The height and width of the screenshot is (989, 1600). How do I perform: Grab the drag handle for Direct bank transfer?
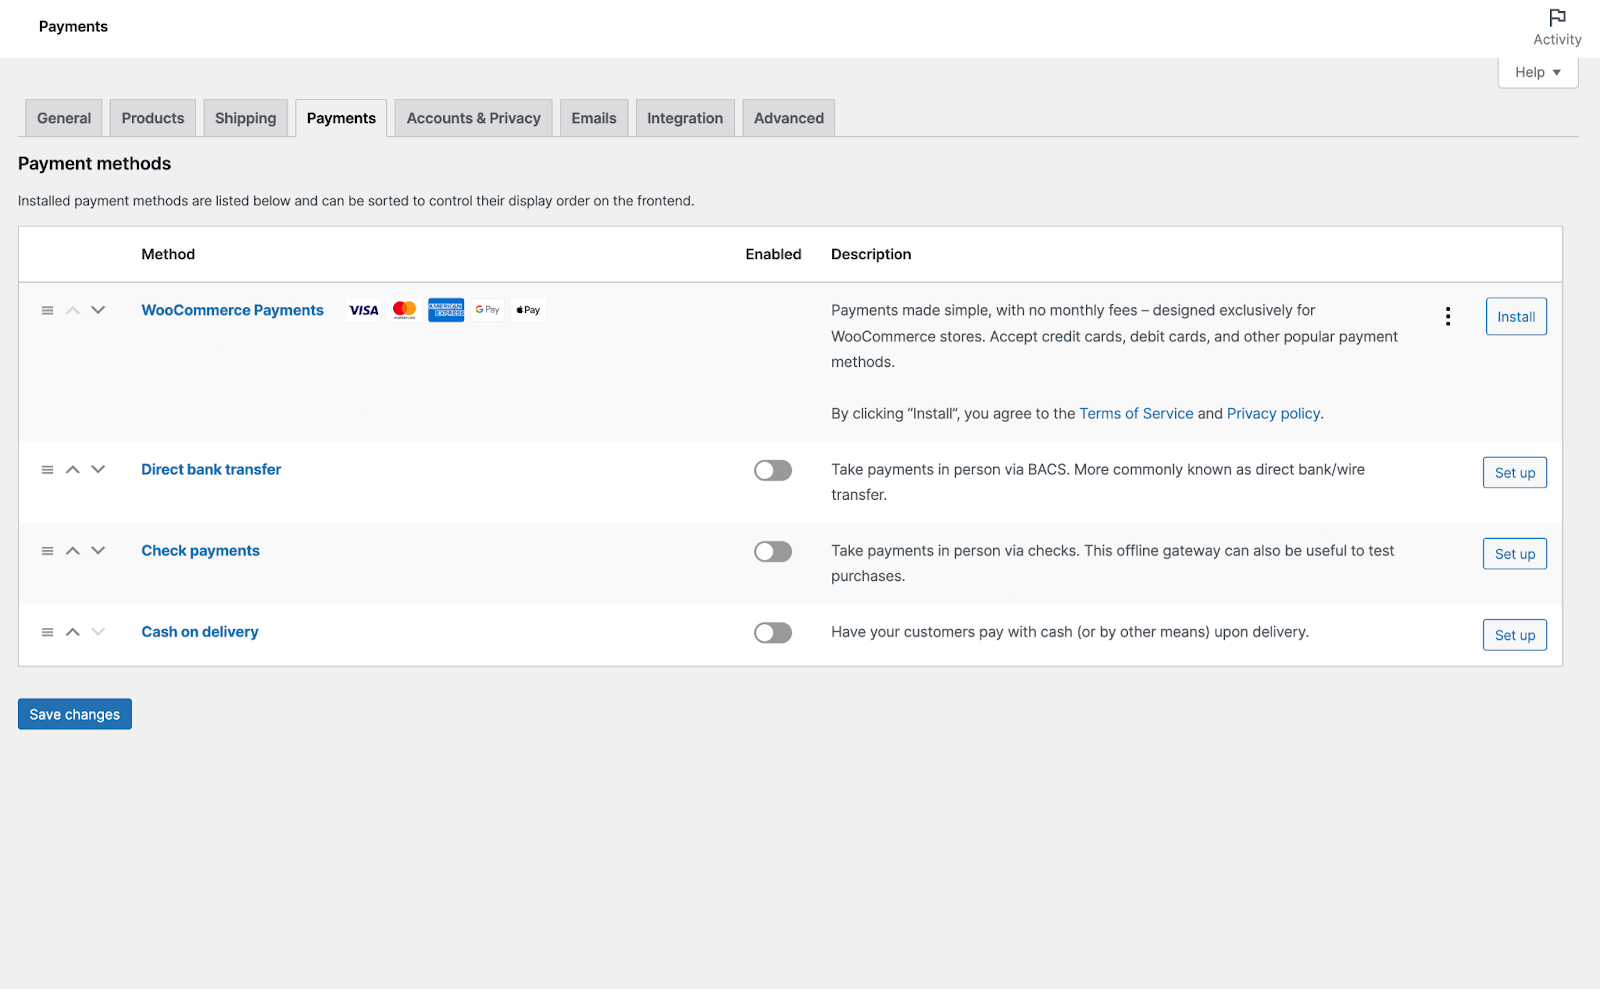47,470
